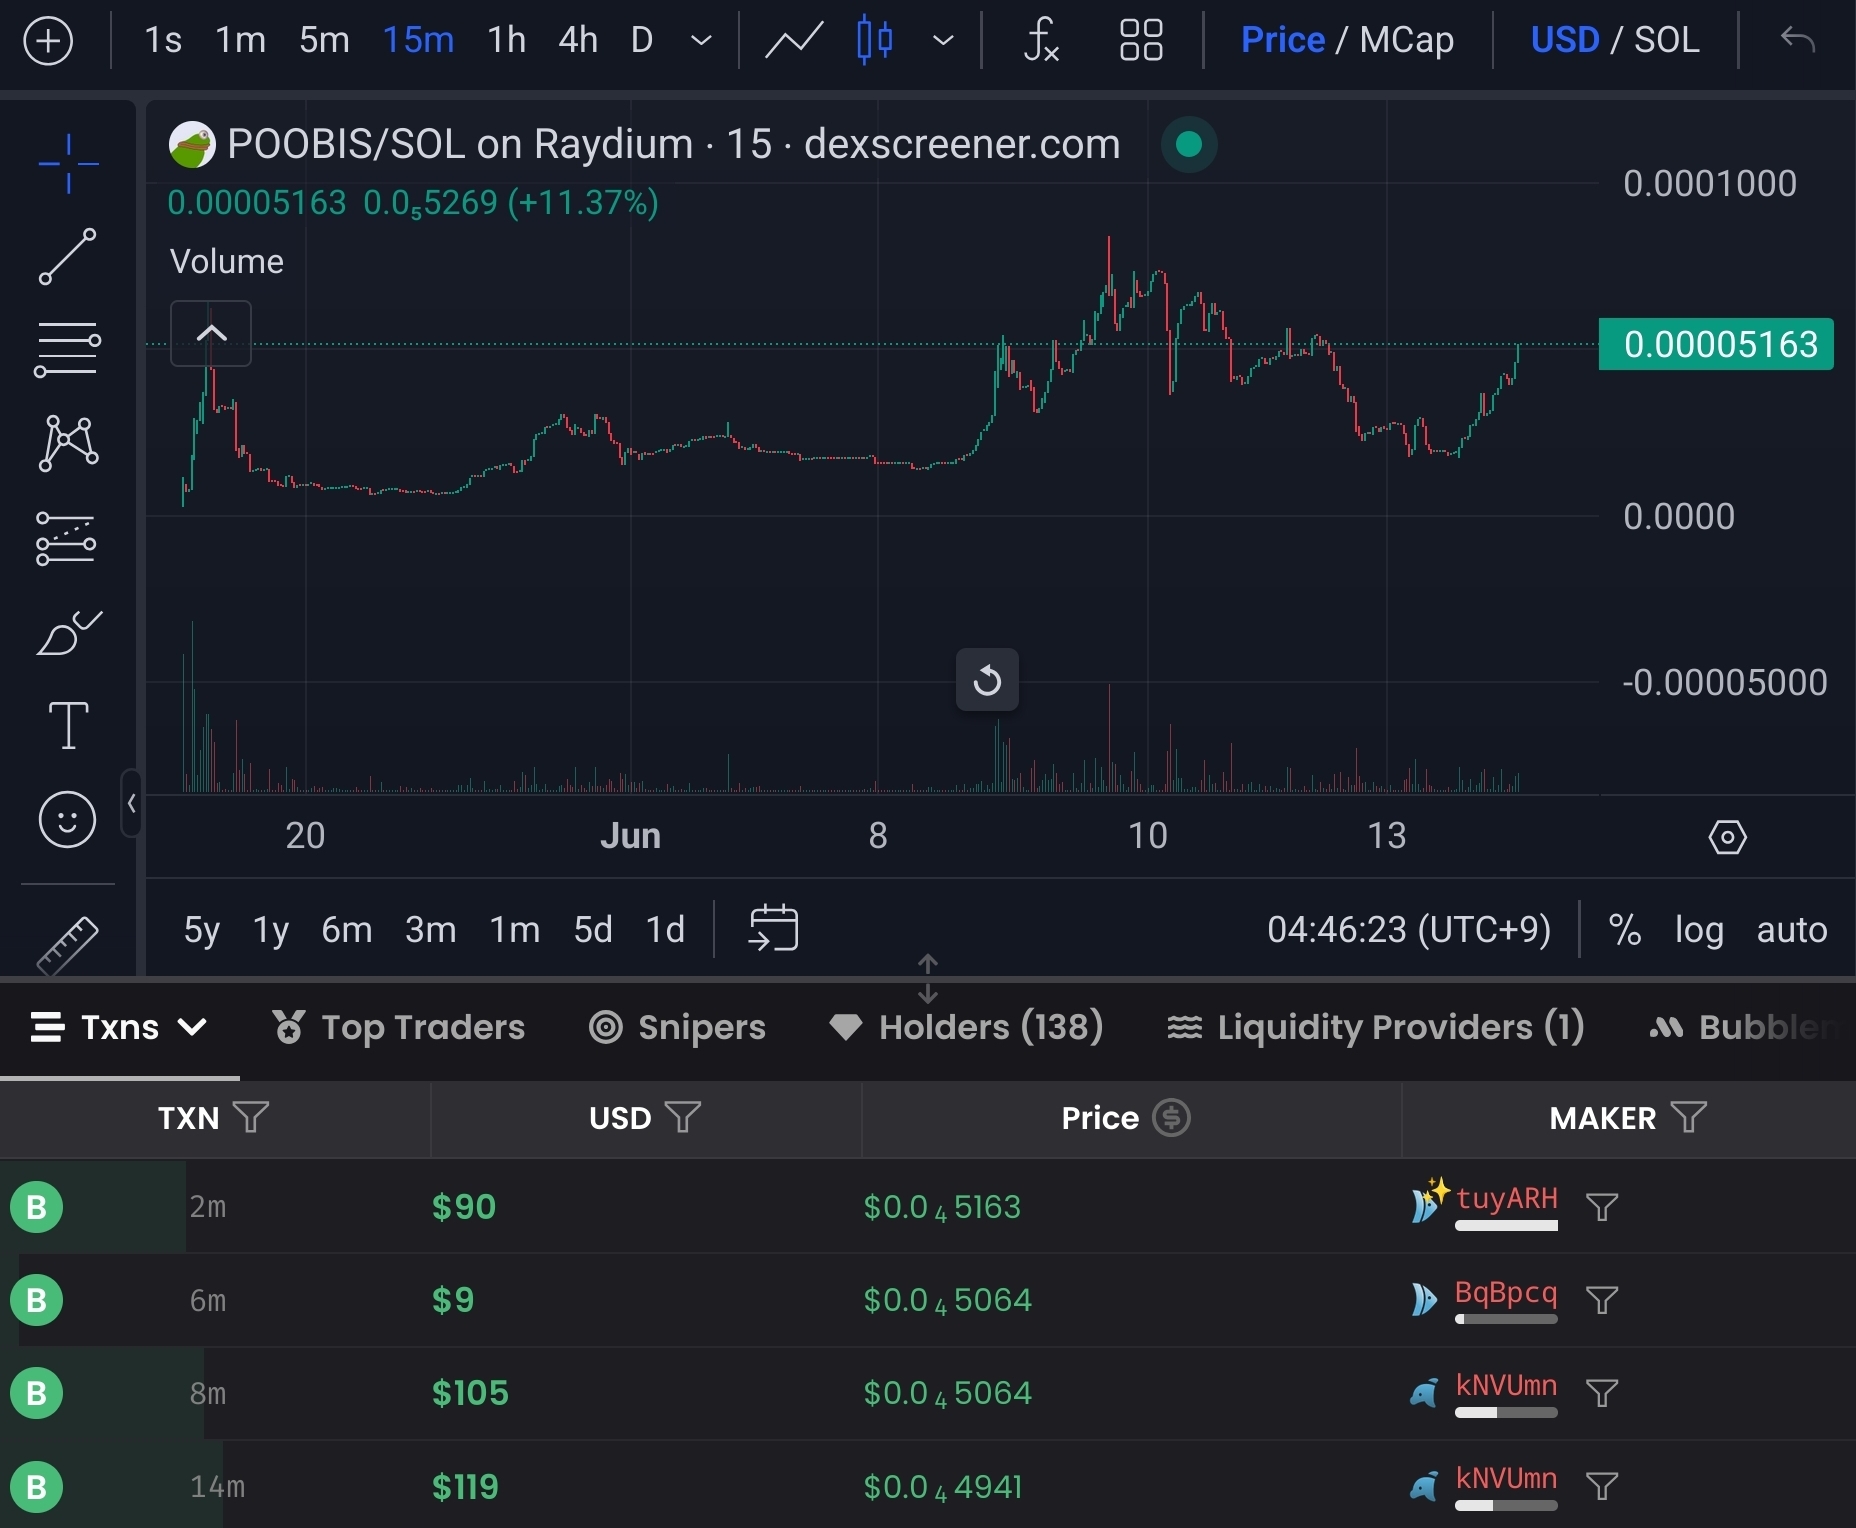The width and height of the screenshot is (1856, 1528).
Task: Toggle Price or MCap display
Action: [1347, 40]
